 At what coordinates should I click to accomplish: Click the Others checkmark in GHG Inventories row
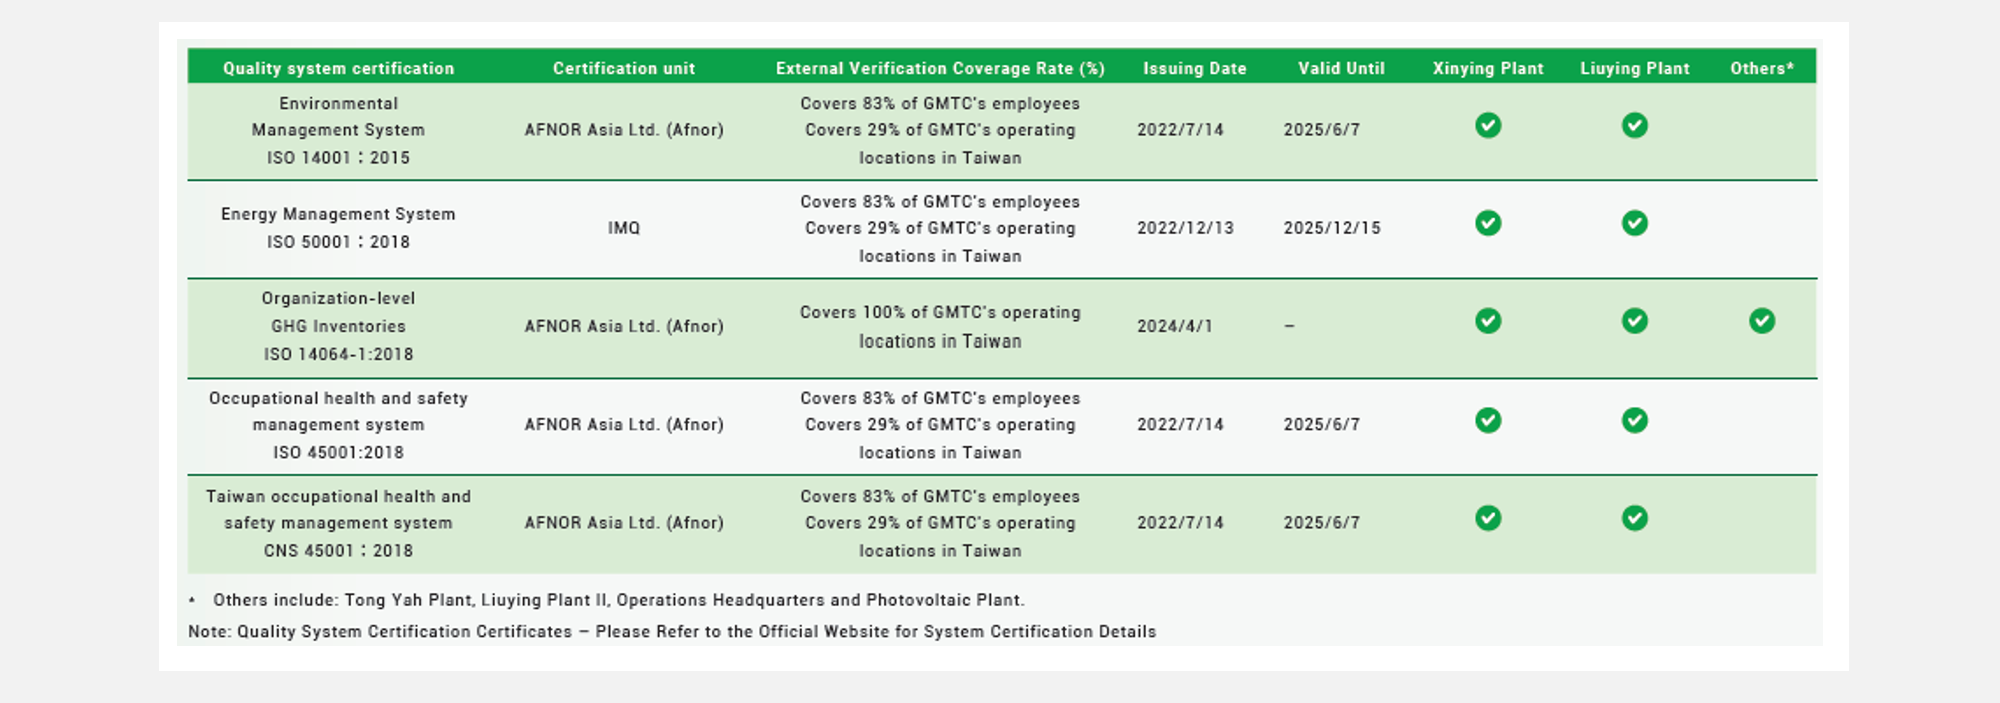(x=1762, y=321)
